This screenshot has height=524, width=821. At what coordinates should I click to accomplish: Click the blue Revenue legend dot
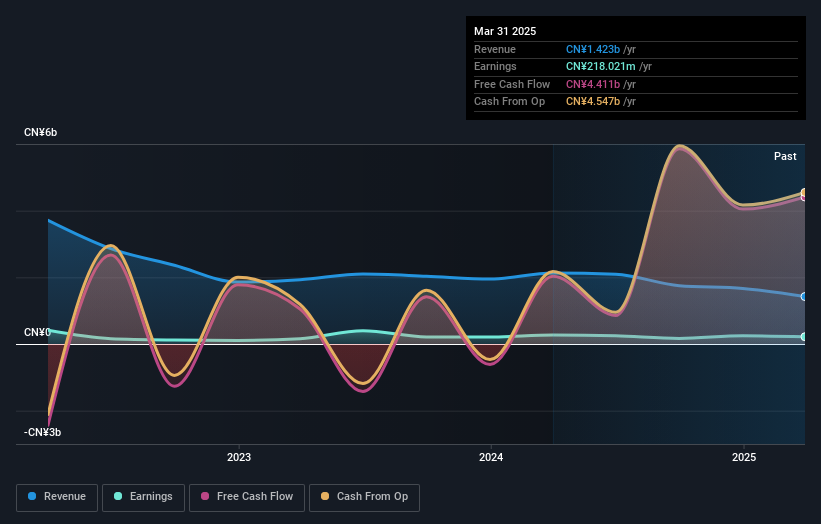click(32, 496)
